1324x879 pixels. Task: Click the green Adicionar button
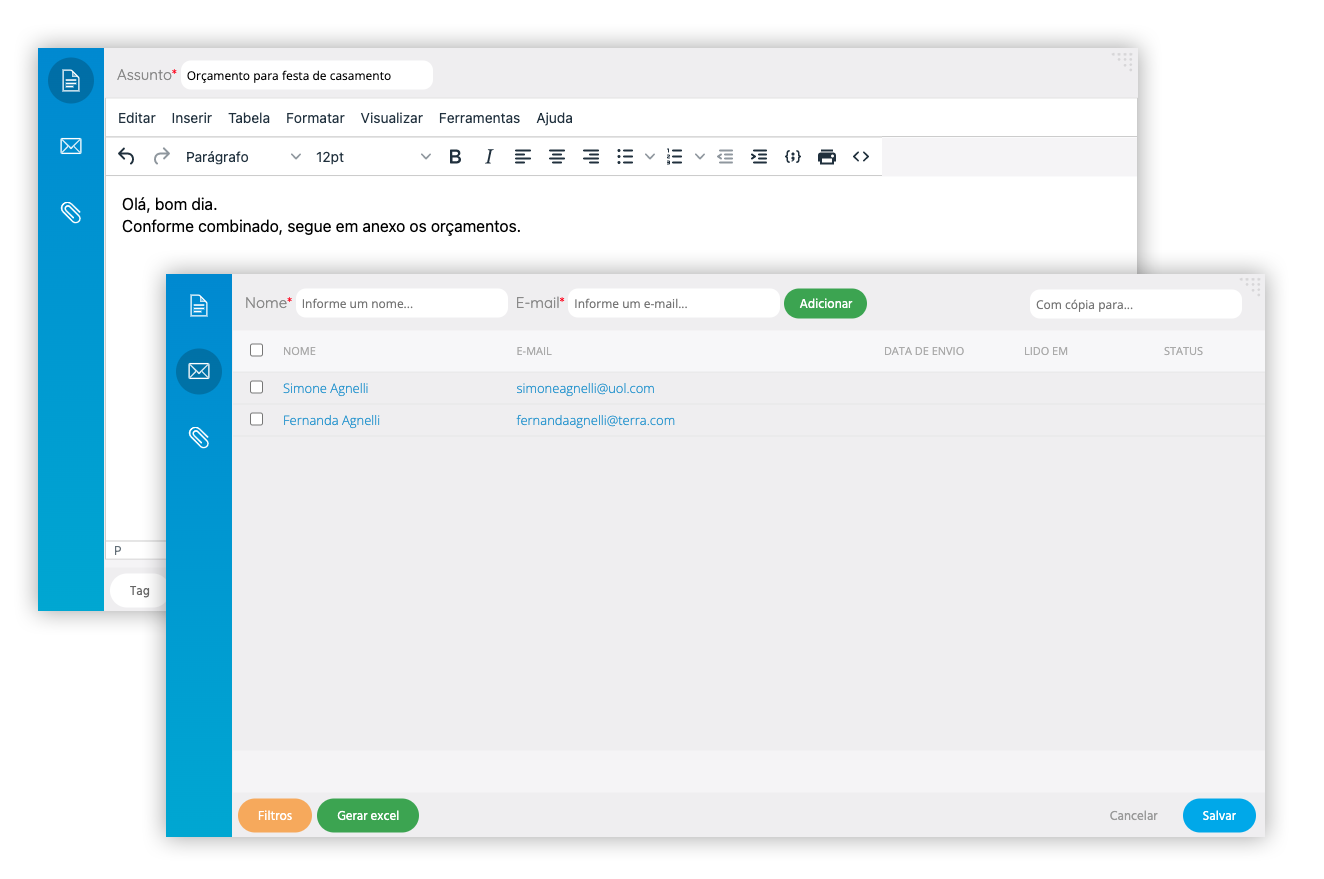click(x=825, y=304)
